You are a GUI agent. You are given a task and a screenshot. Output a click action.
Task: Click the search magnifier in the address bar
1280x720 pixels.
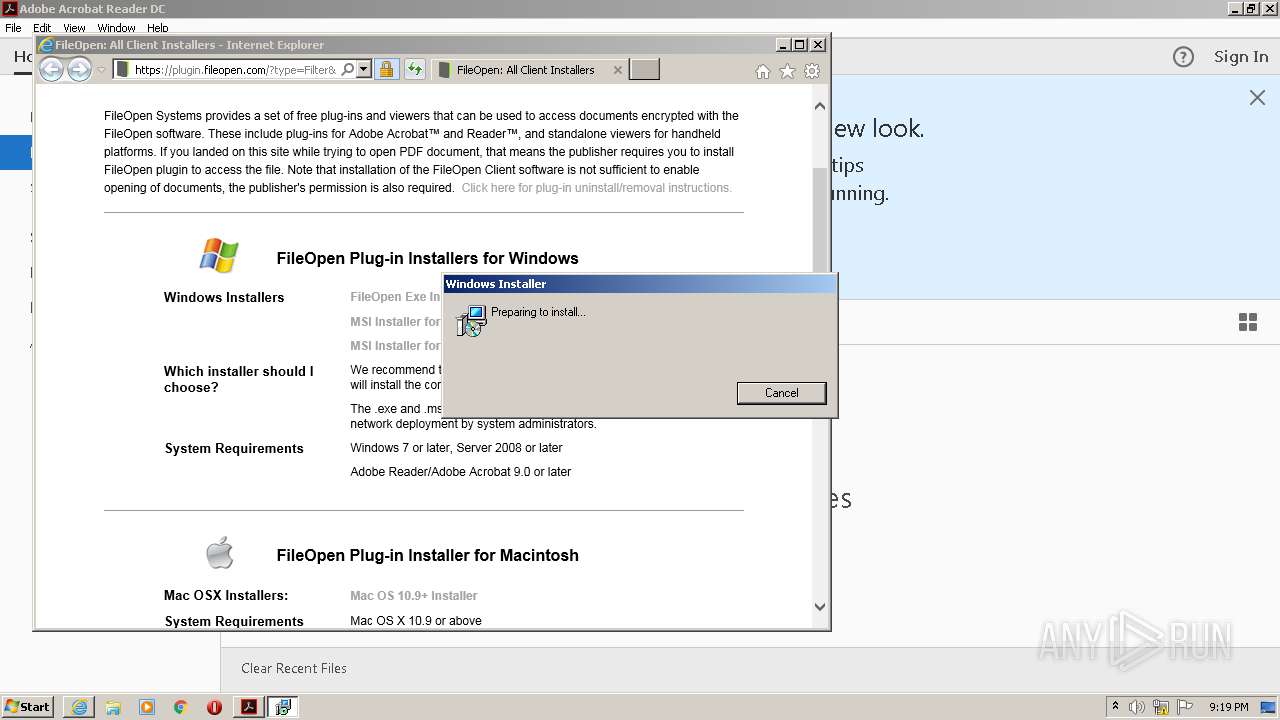click(347, 69)
